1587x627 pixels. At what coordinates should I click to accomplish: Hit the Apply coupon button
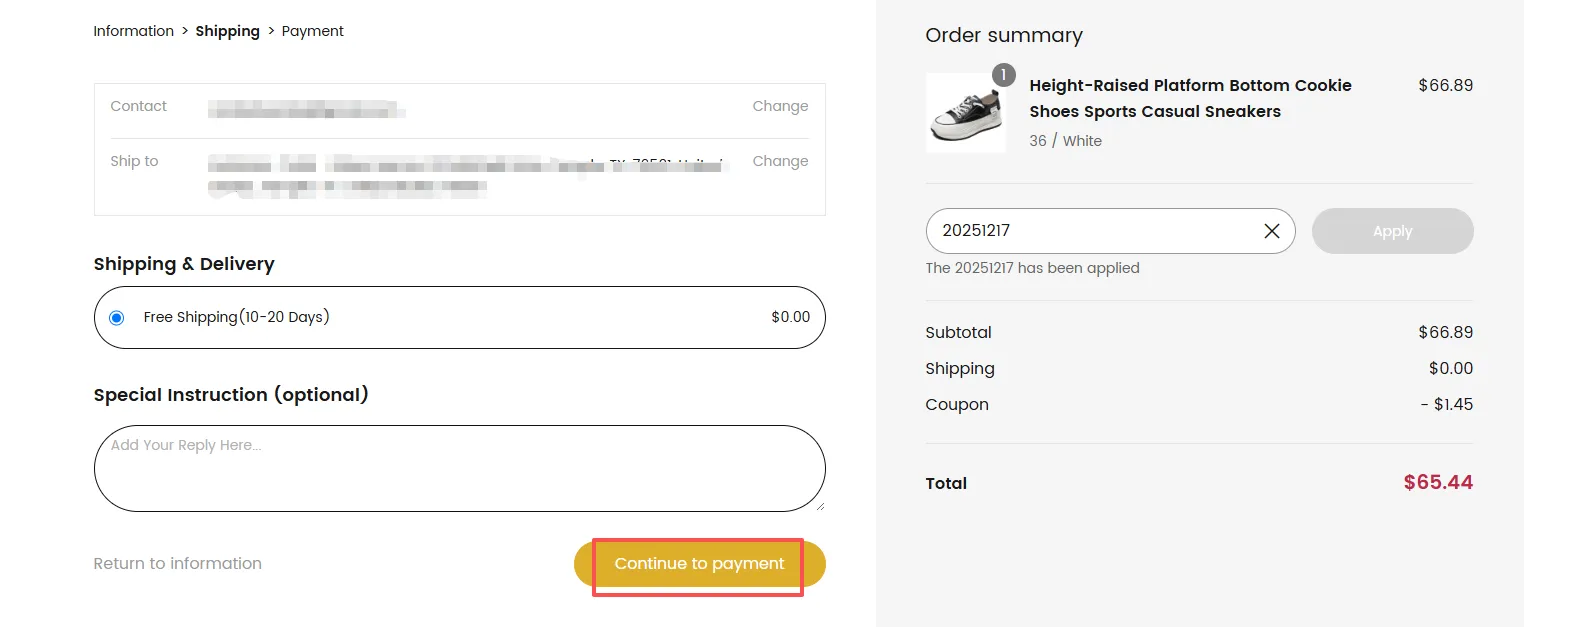1392,231
